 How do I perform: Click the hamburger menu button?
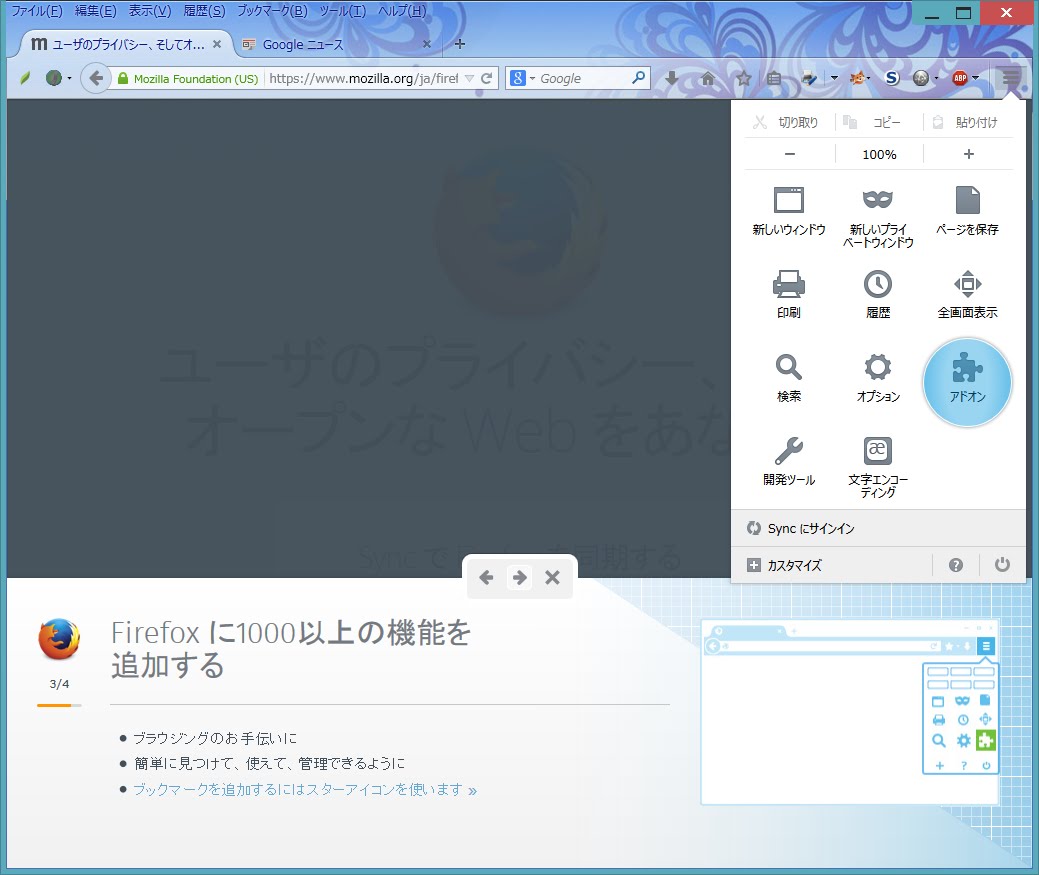click(1011, 78)
